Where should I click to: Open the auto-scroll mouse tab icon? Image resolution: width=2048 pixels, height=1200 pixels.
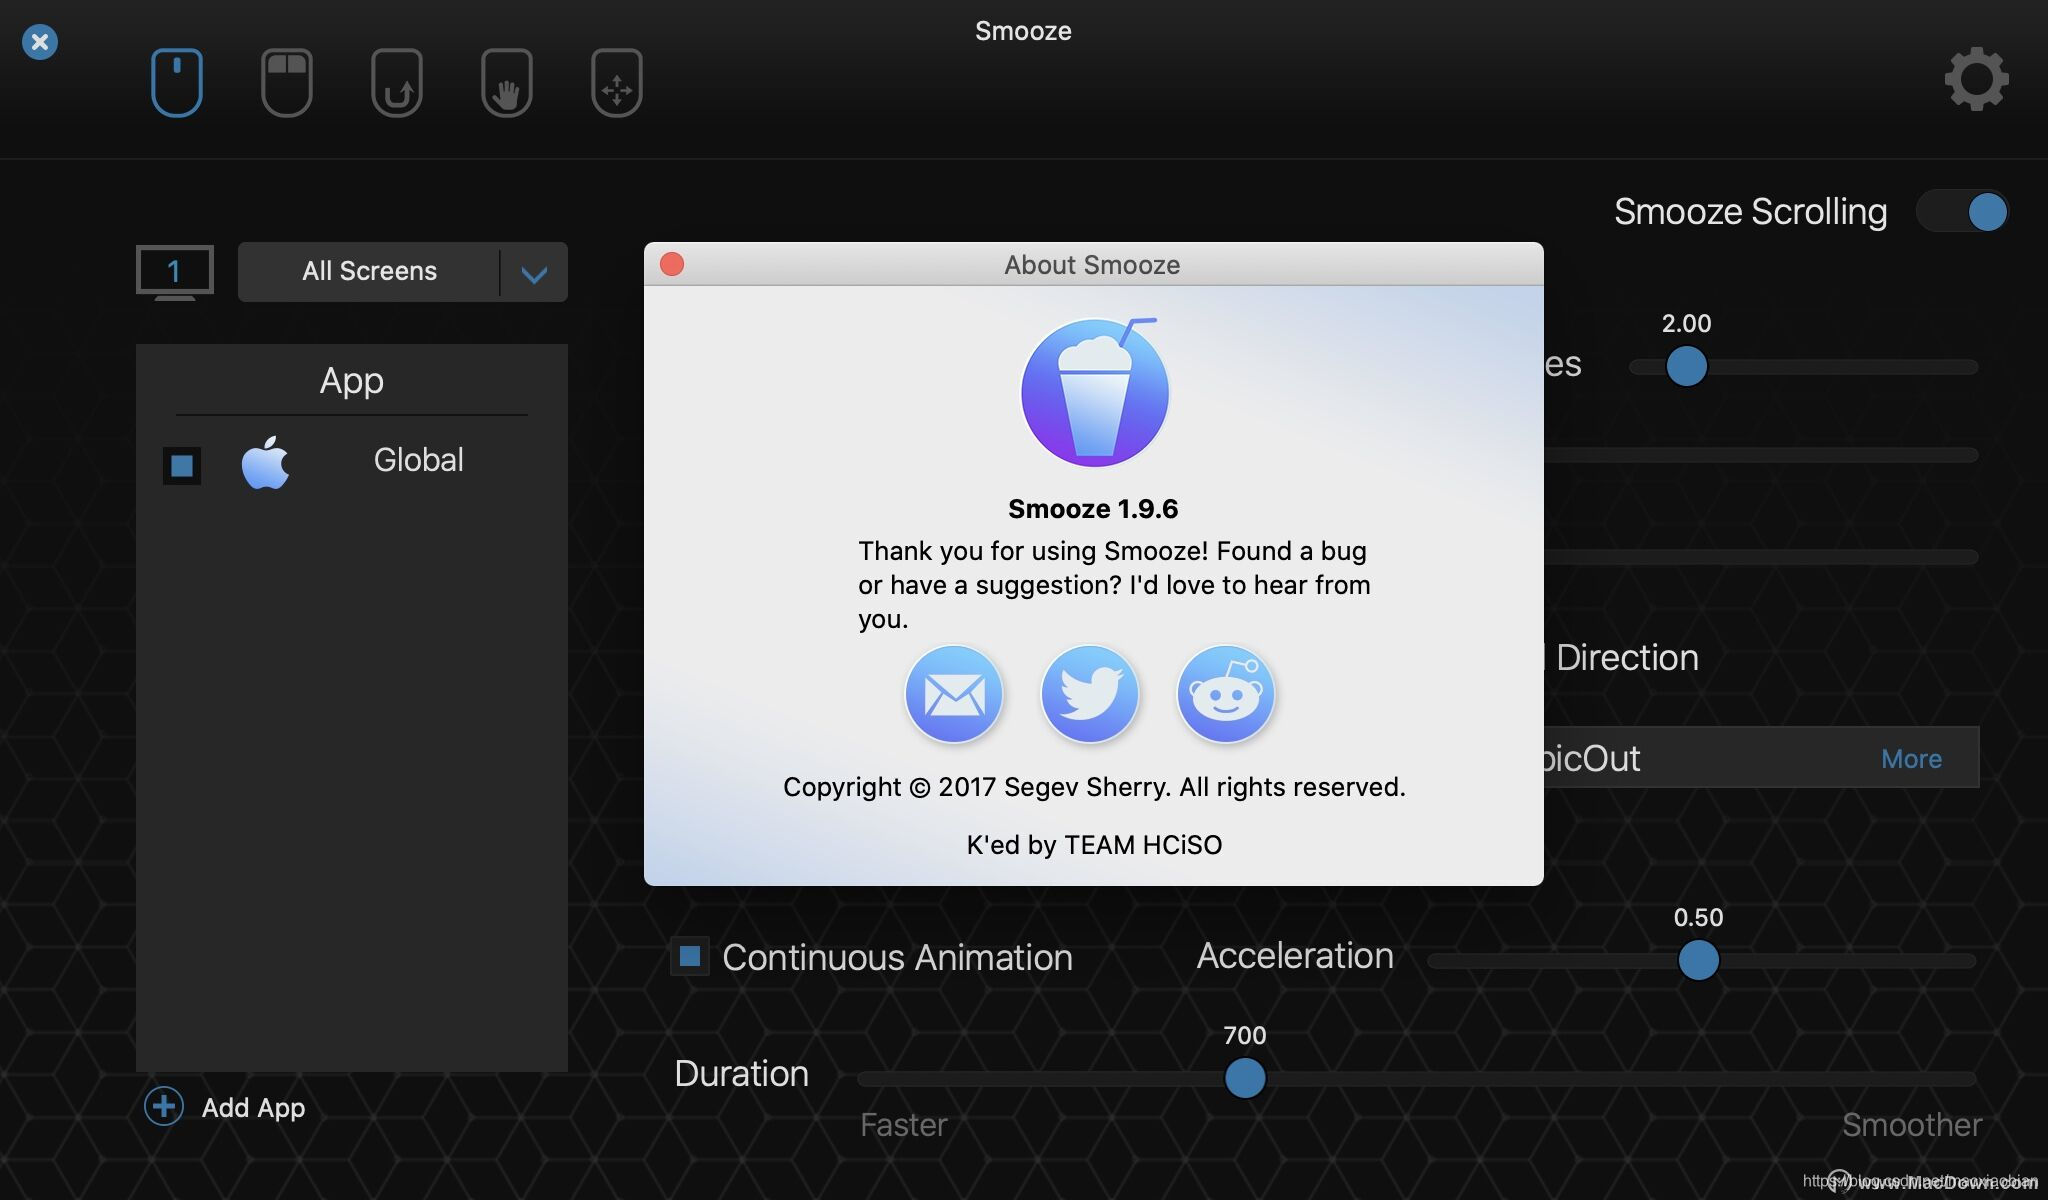397,83
